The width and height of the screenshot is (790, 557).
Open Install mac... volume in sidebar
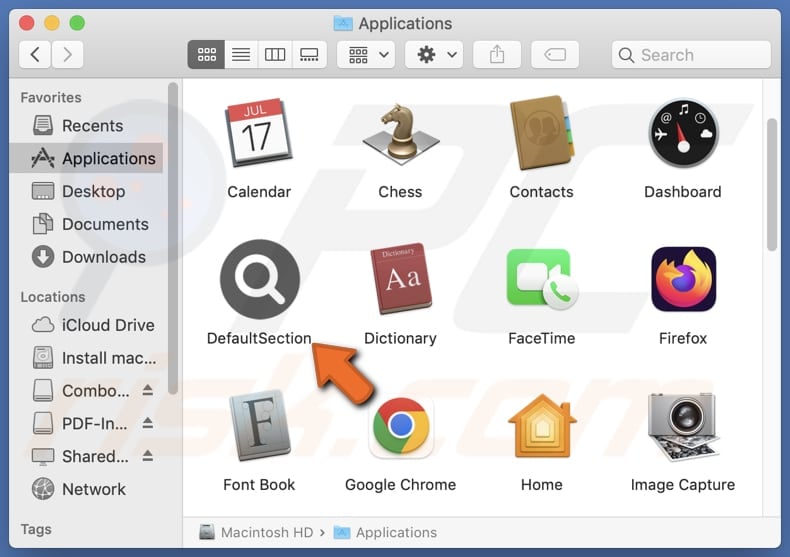(x=86, y=358)
